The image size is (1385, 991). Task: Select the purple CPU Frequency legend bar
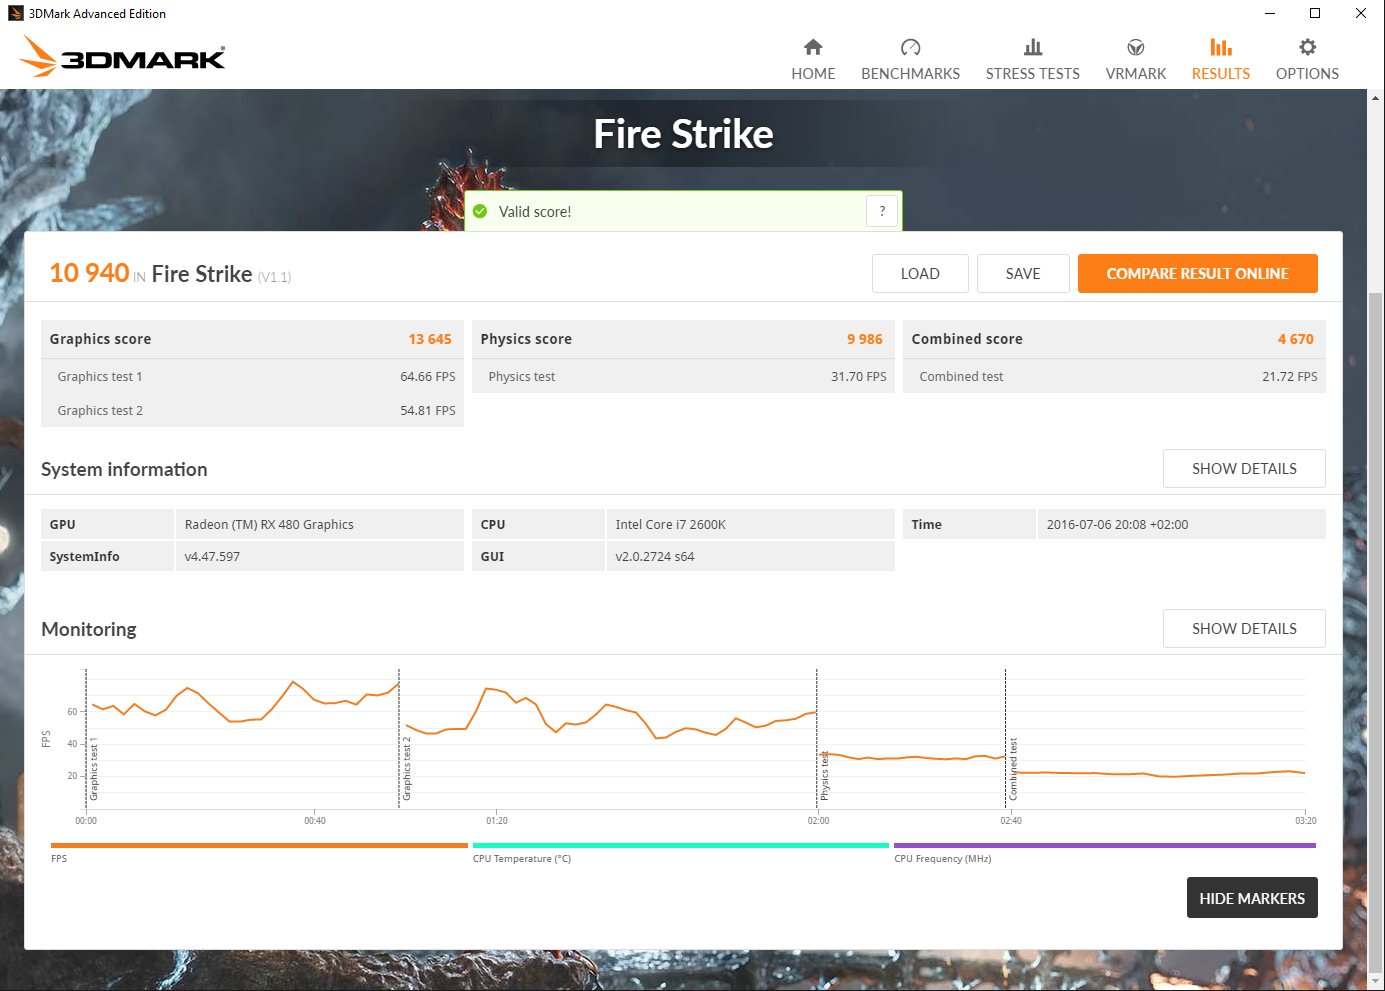coord(1105,845)
